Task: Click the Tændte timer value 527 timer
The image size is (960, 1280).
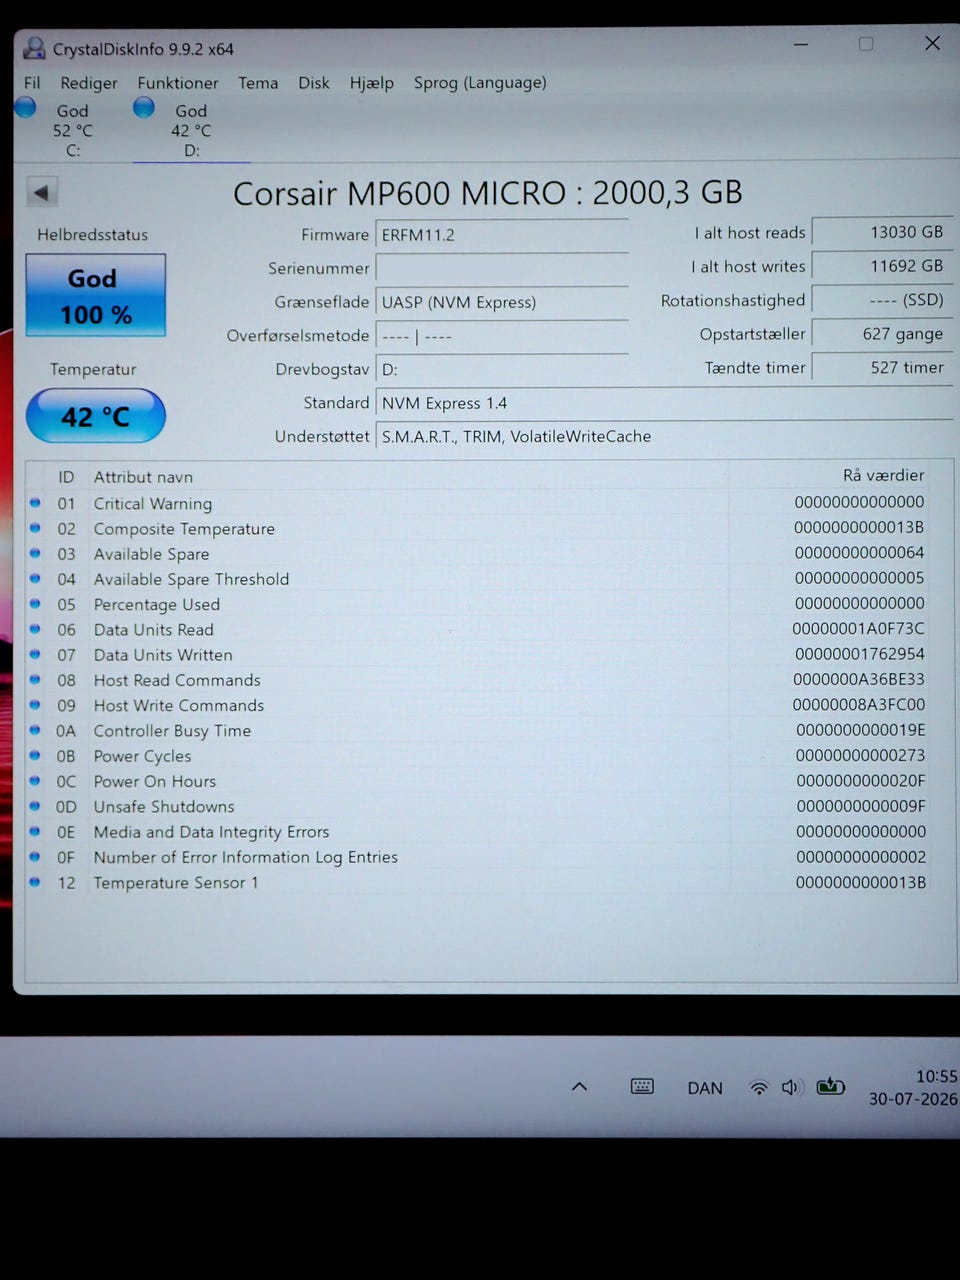Action: tap(881, 367)
